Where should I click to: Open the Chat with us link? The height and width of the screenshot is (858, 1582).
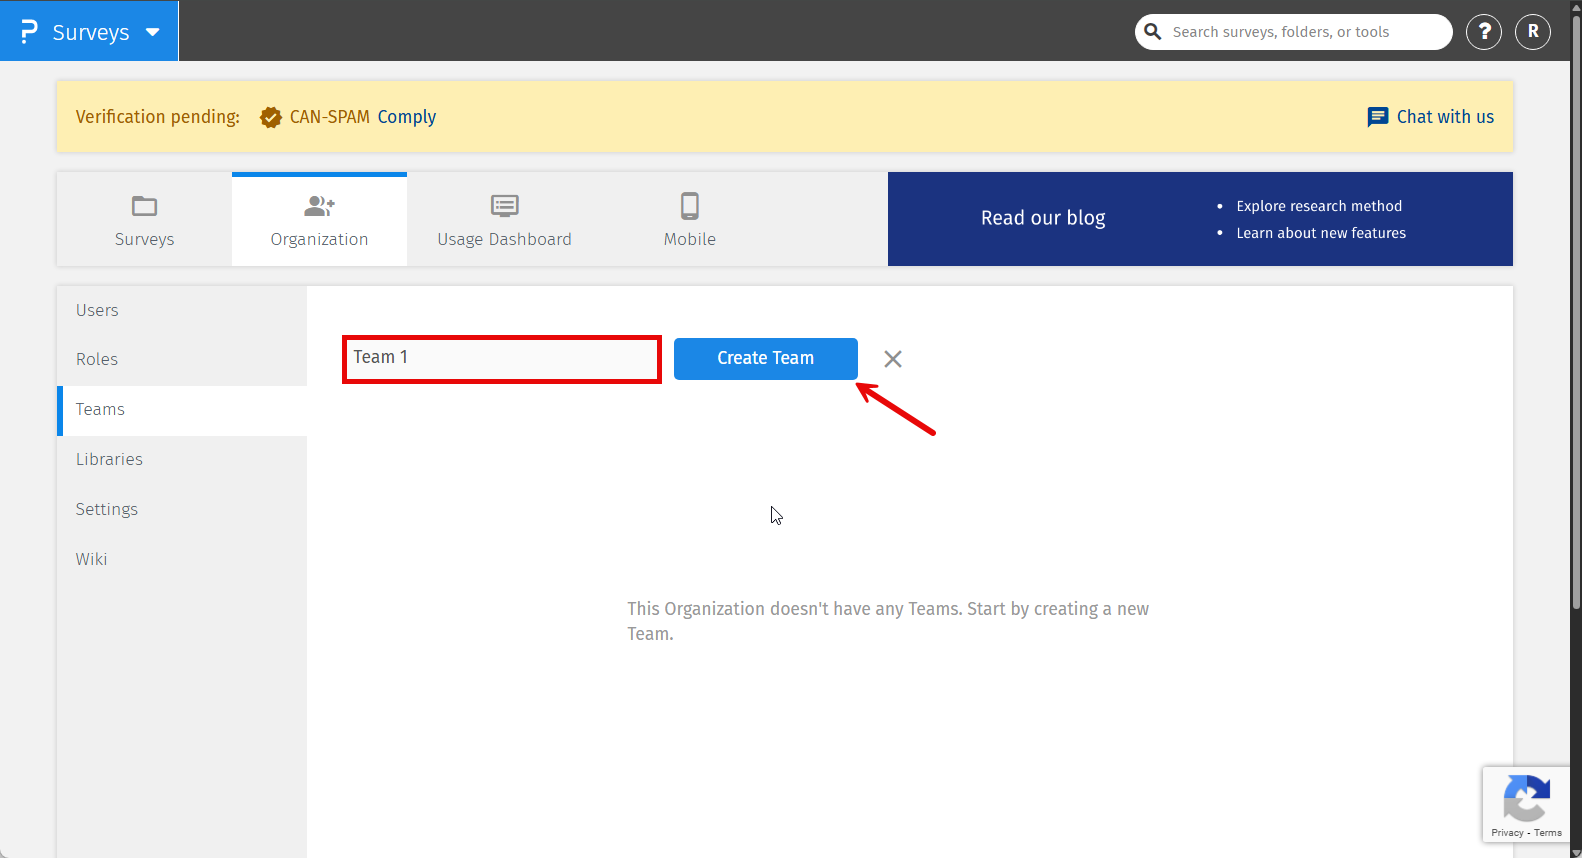point(1445,117)
